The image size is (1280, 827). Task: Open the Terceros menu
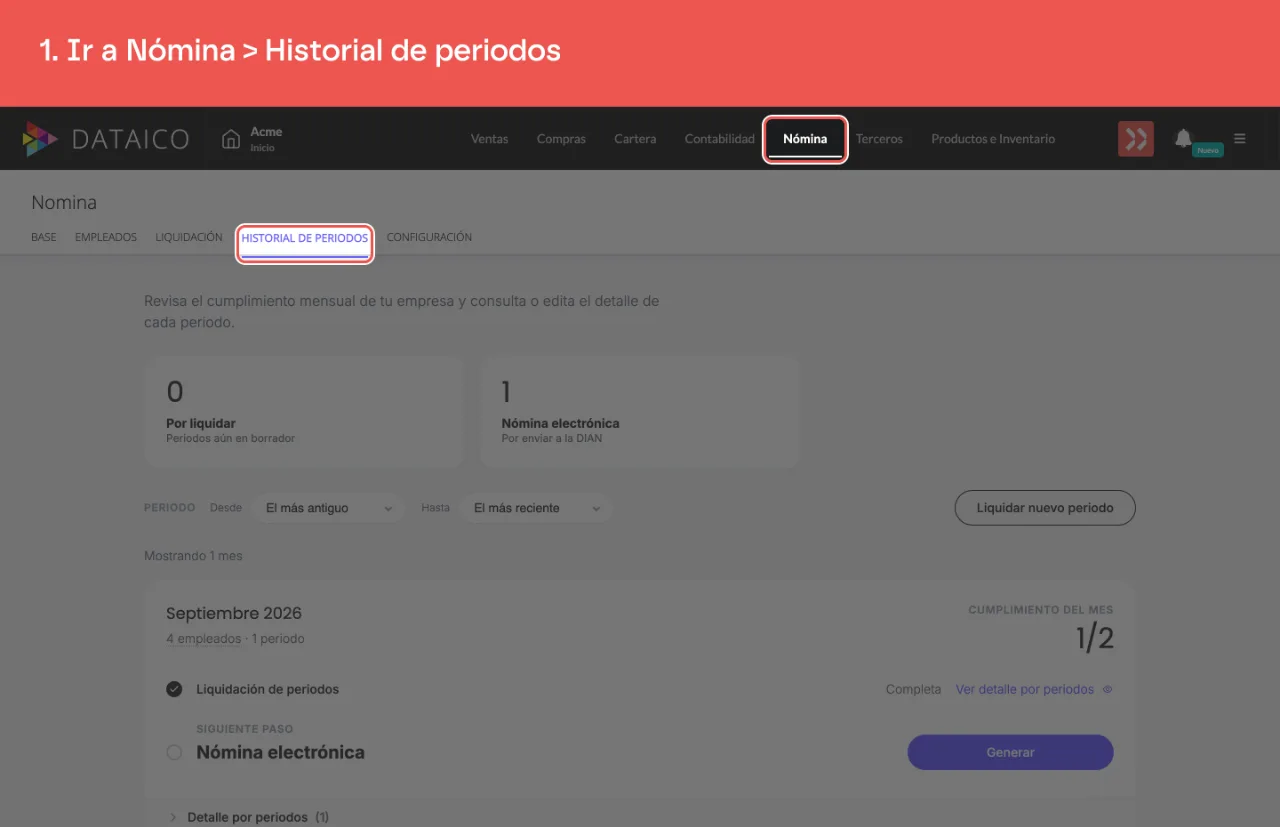coord(879,139)
